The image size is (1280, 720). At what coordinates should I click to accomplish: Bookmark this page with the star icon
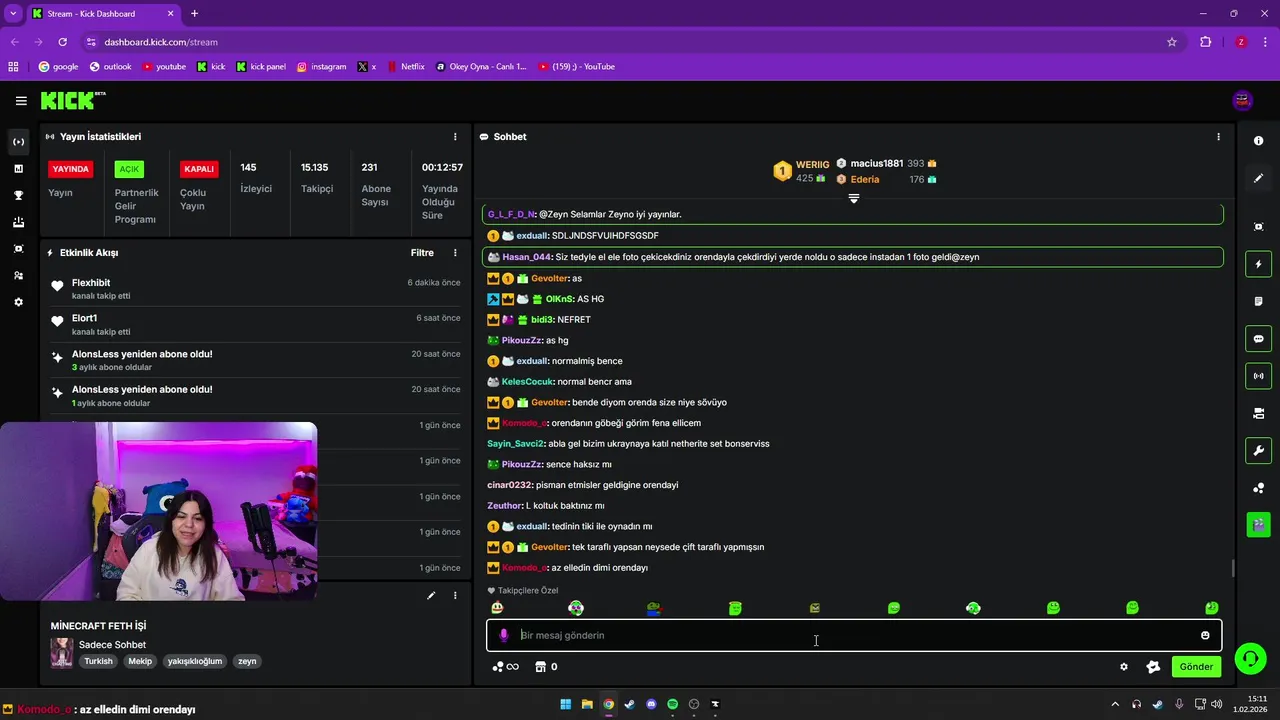point(1172,42)
